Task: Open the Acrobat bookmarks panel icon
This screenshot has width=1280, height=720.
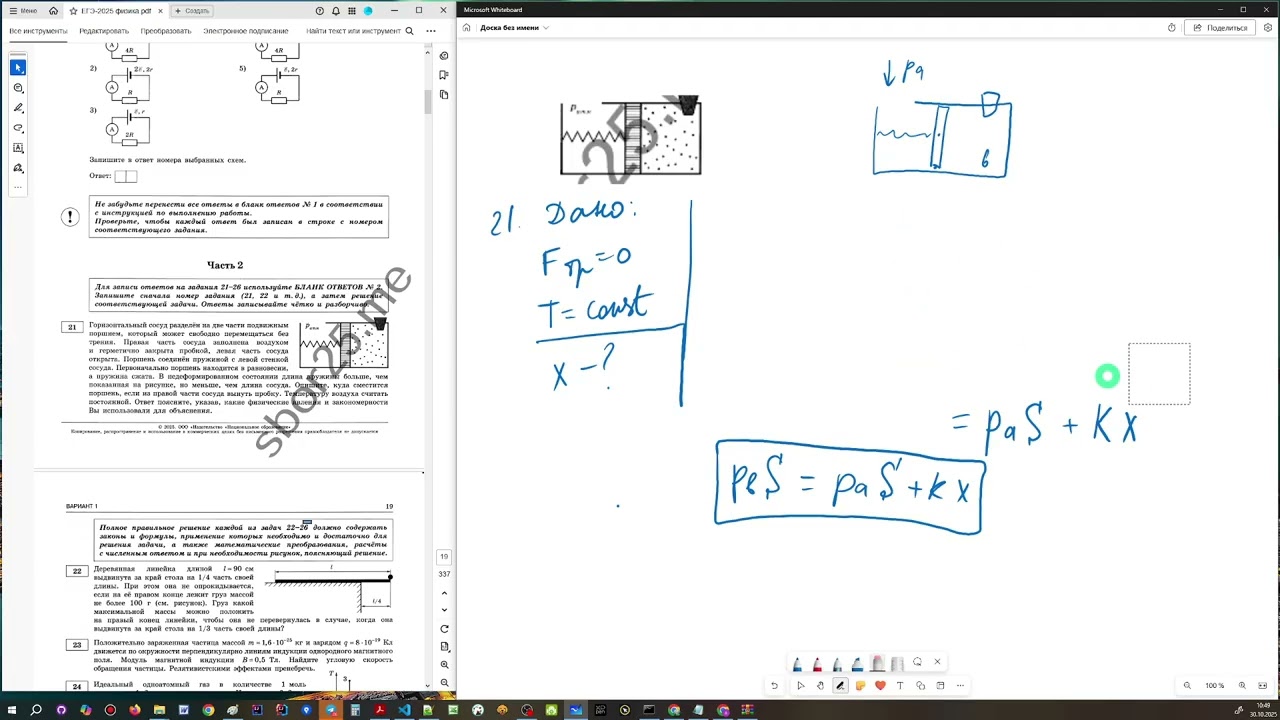Action: (444, 75)
